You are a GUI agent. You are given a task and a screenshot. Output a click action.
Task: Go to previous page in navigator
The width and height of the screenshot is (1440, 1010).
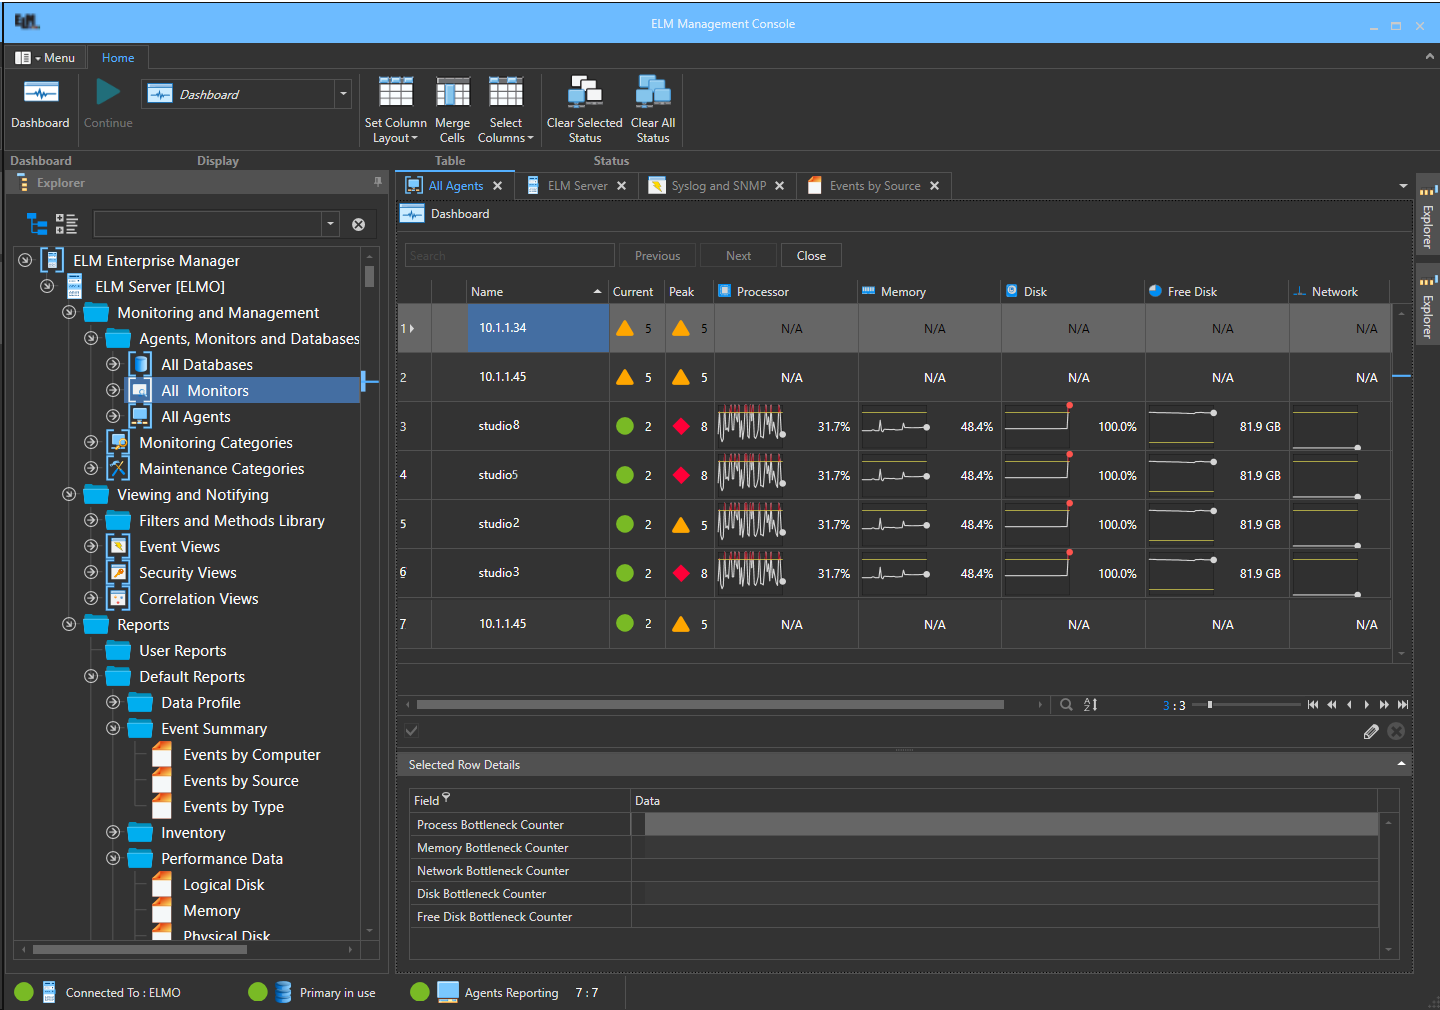pos(1331,705)
